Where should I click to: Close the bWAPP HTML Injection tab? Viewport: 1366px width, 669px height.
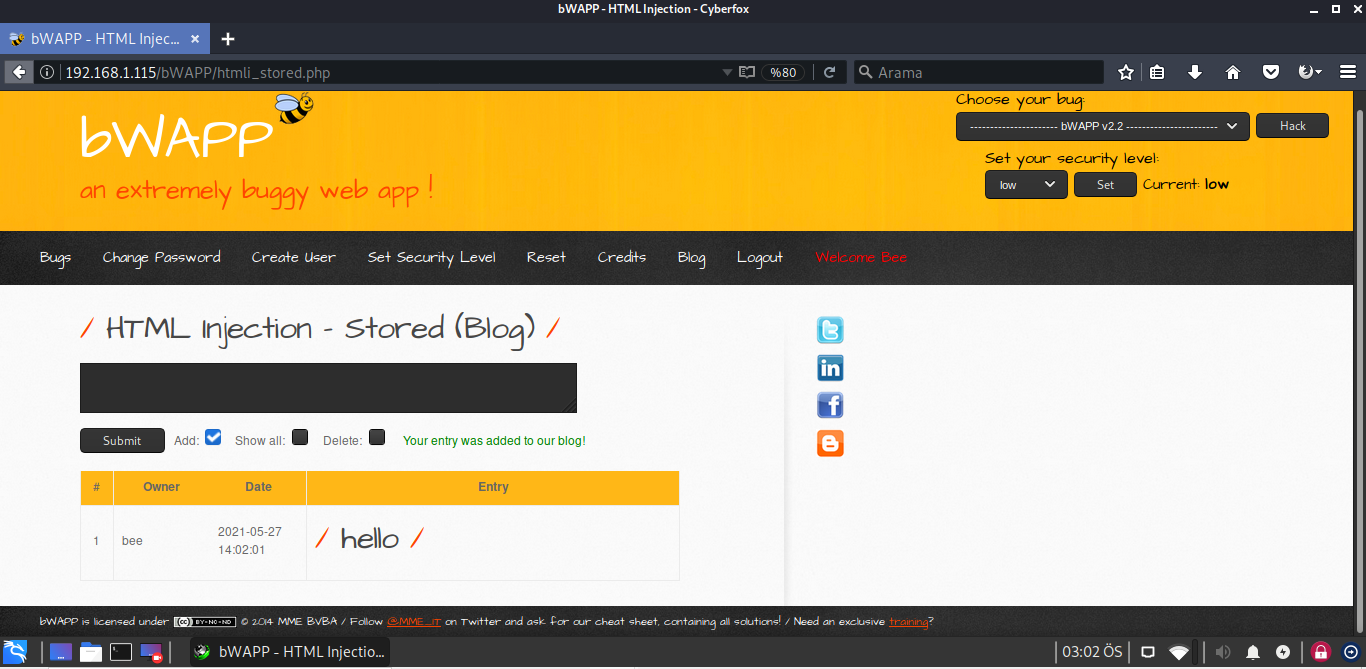click(x=195, y=40)
